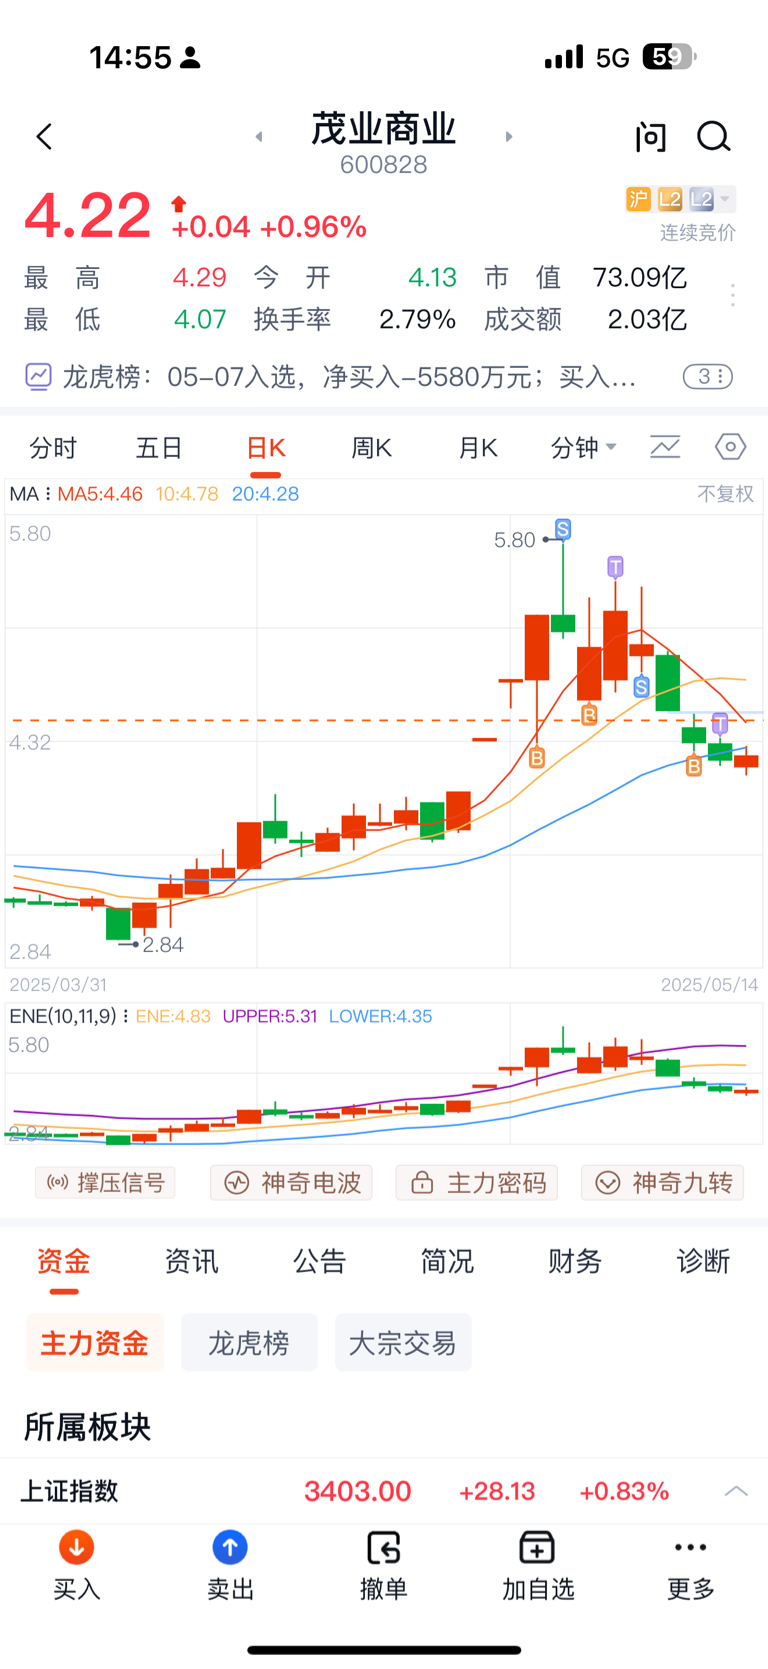Tap the 5.80 chart peak label
The height and width of the screenshot is (1669, 768).
pyautogui.click(x=515, y=540)
